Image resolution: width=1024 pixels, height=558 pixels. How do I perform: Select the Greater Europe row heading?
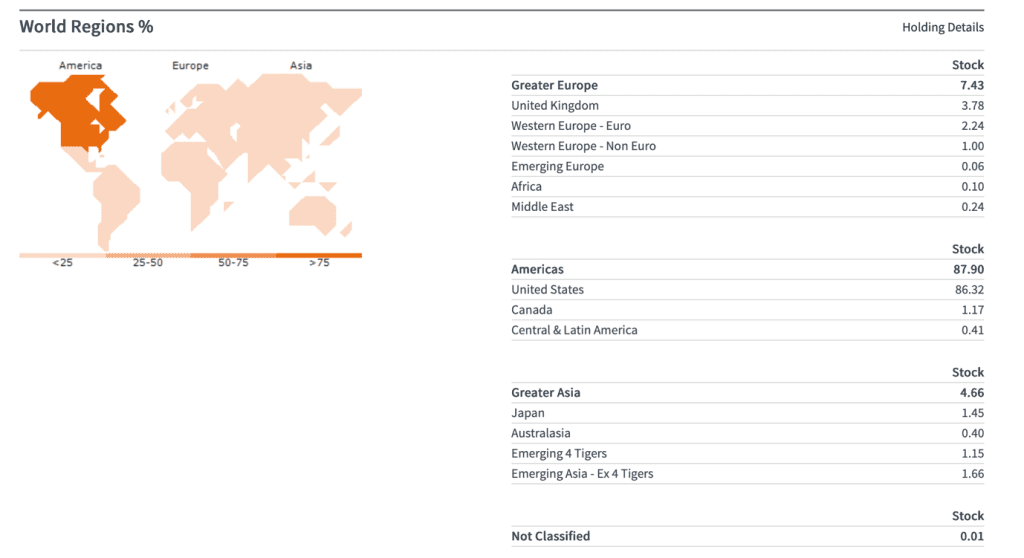[x=554, y=86]
